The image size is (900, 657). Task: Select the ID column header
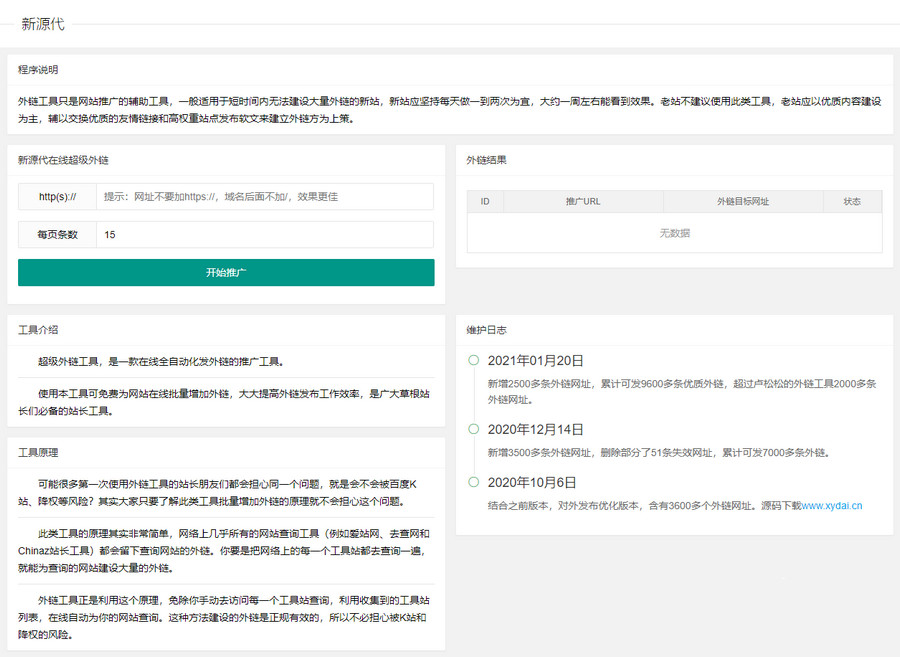484,201
